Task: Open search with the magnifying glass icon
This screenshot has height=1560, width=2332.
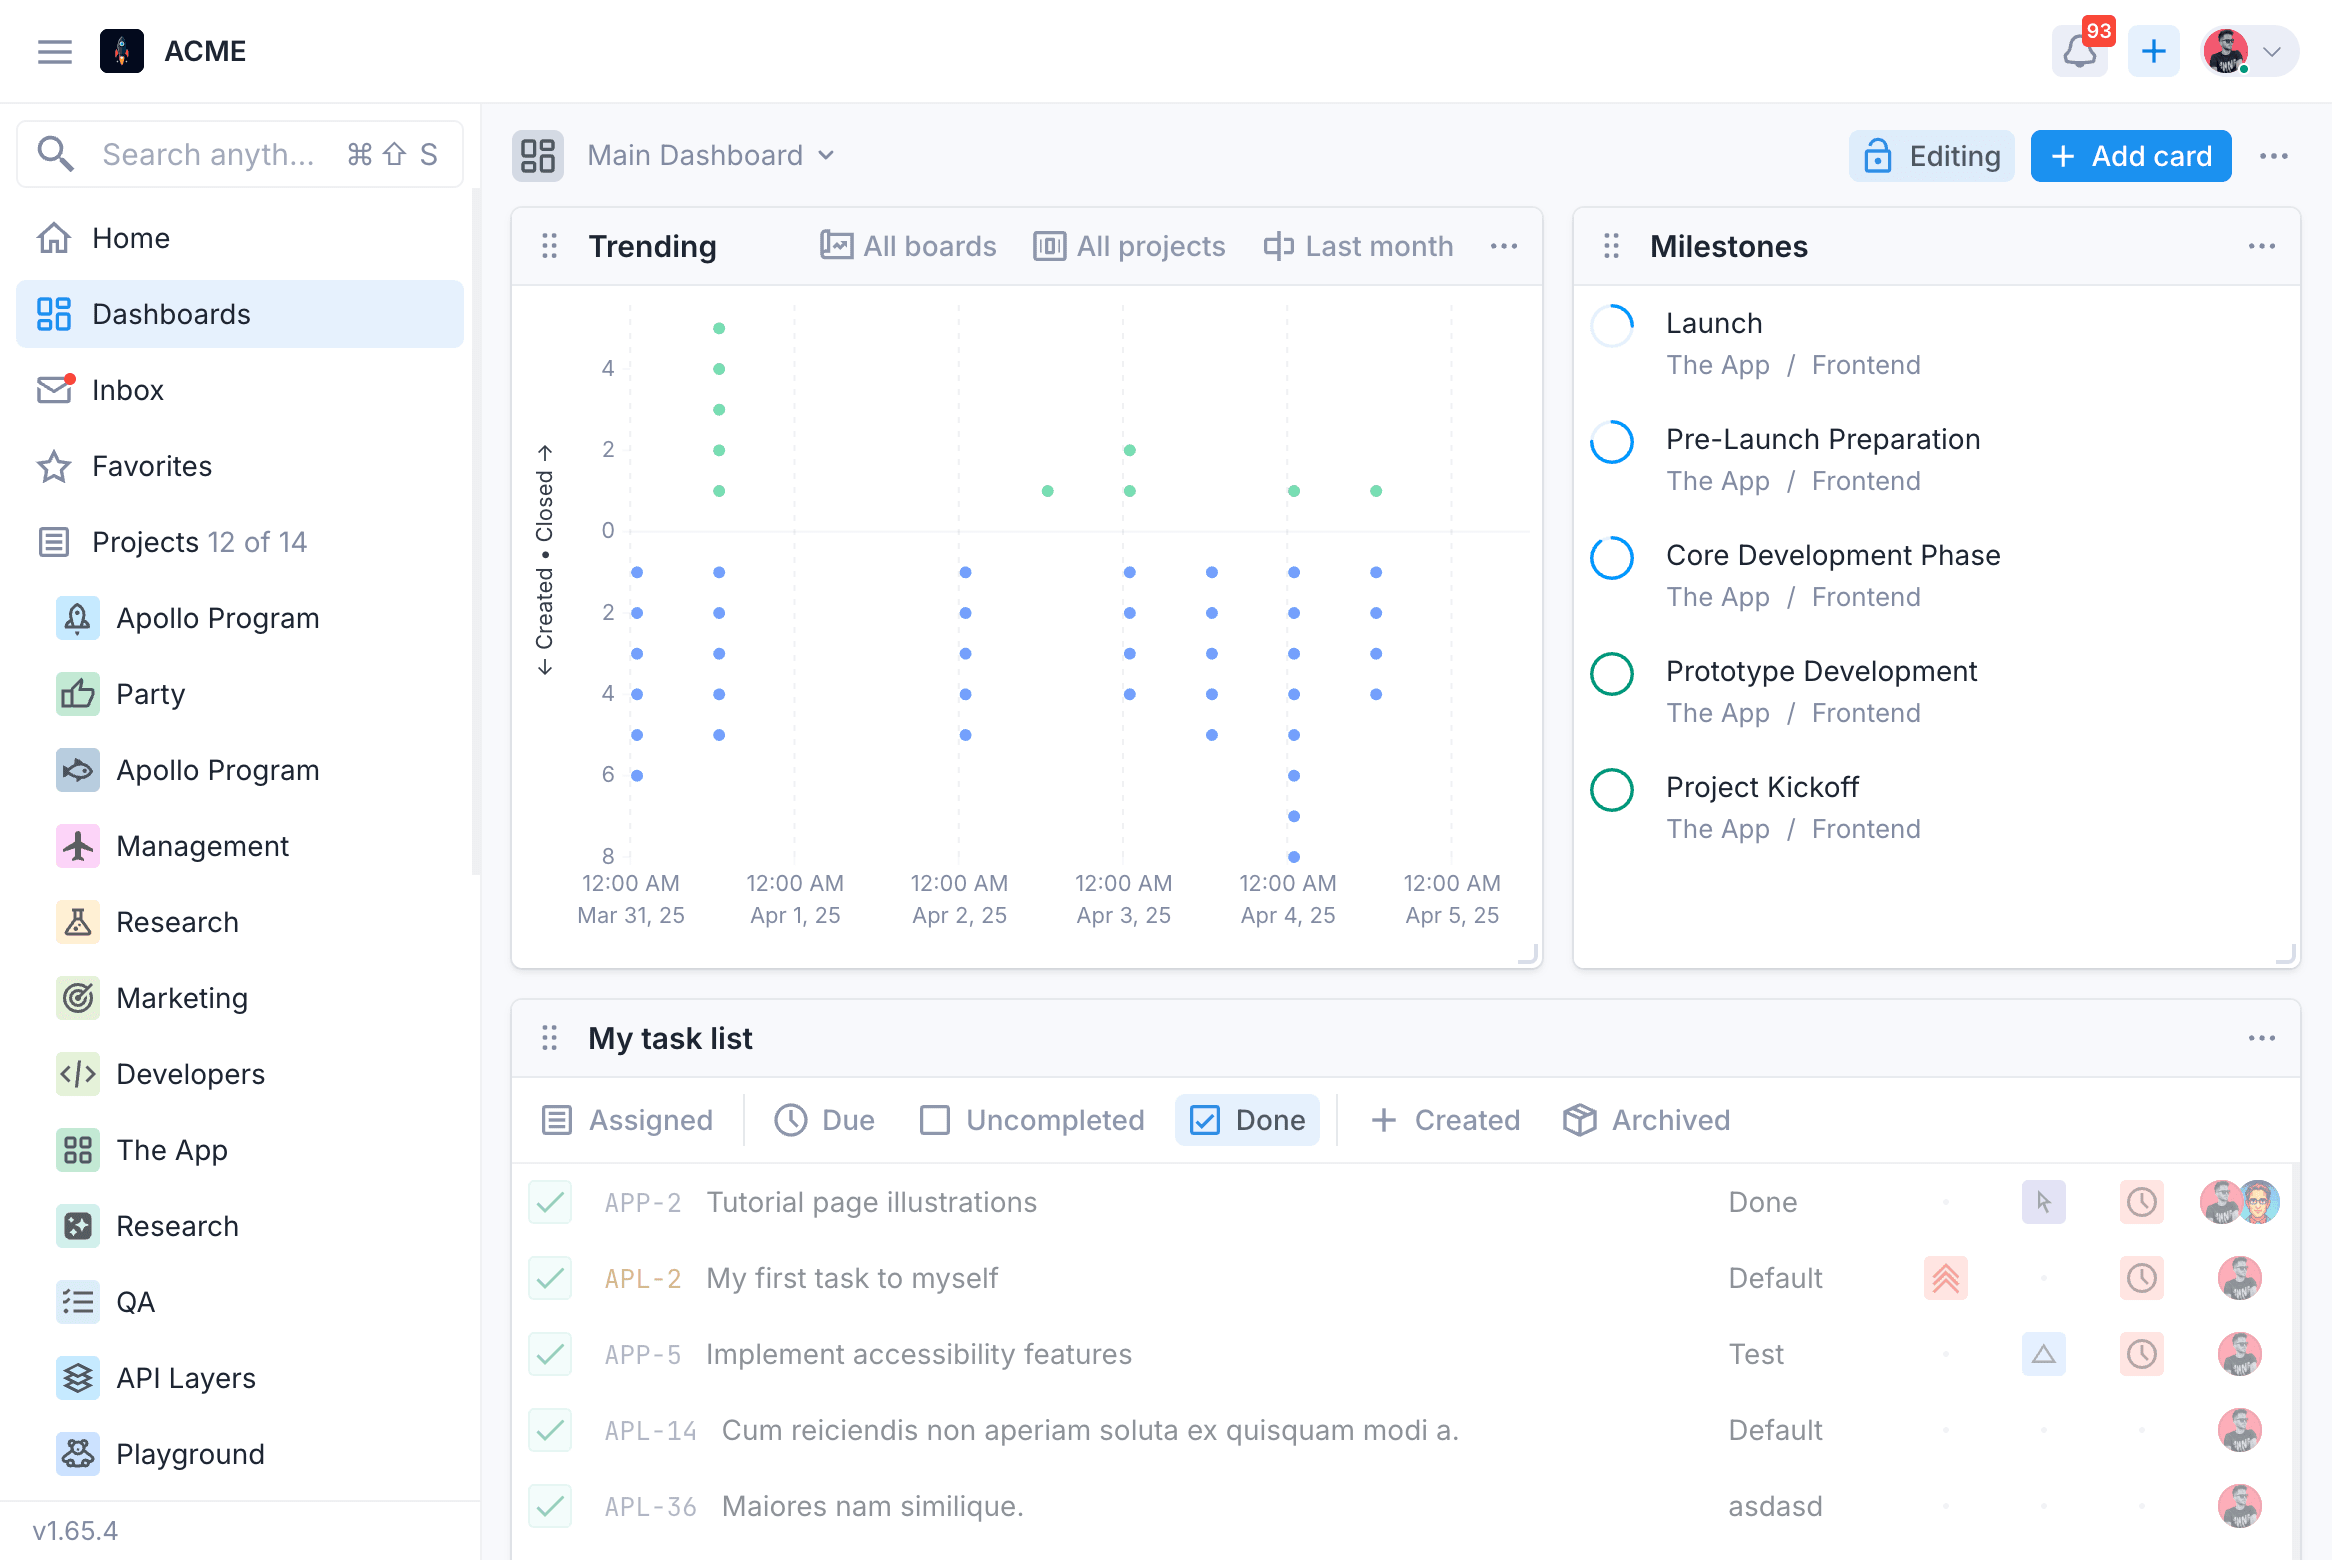Action: 56,154
